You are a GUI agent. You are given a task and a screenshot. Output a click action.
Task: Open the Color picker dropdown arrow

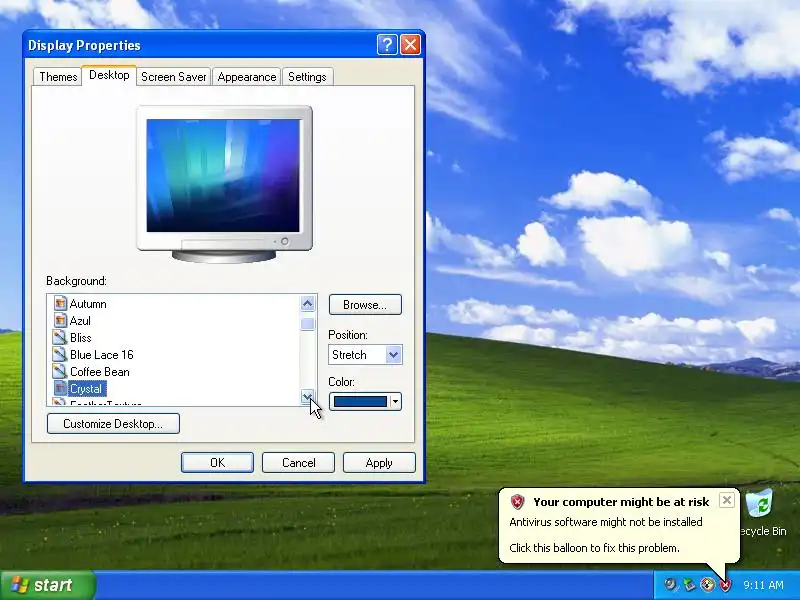[x=395, y=402]
